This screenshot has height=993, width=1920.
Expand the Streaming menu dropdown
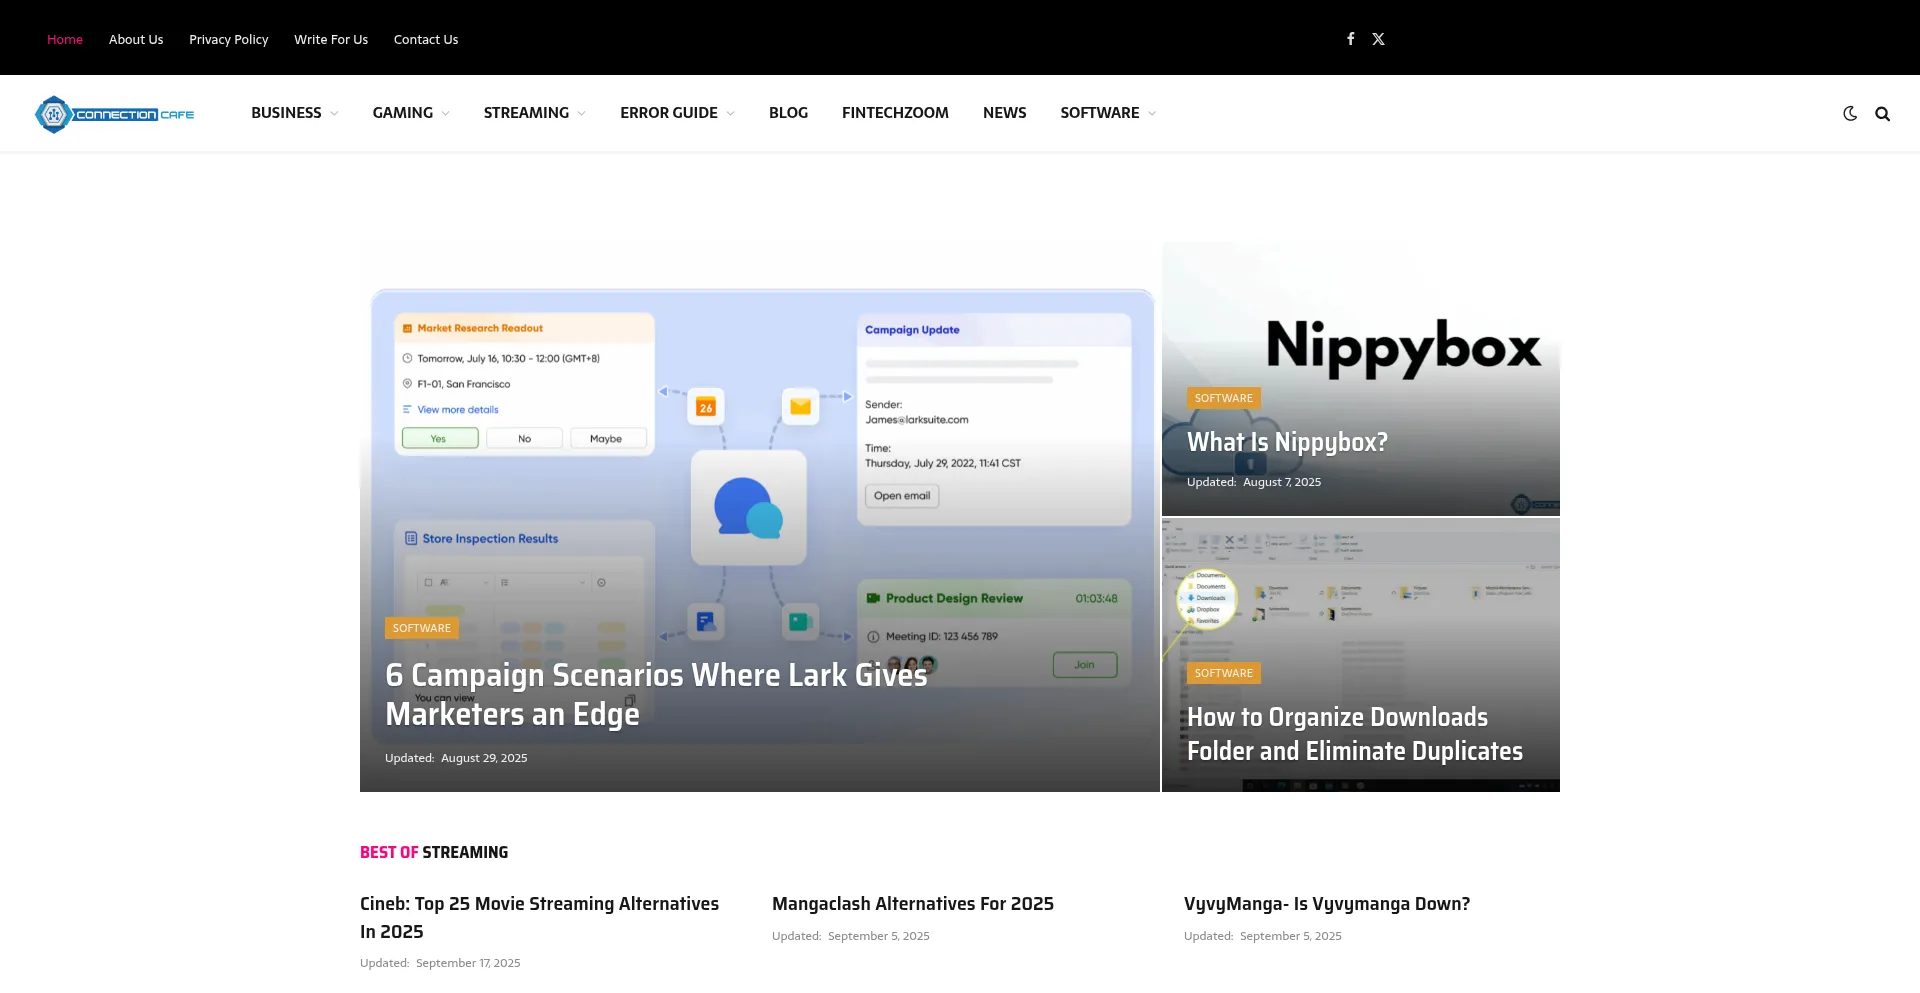tap(534, 113)
